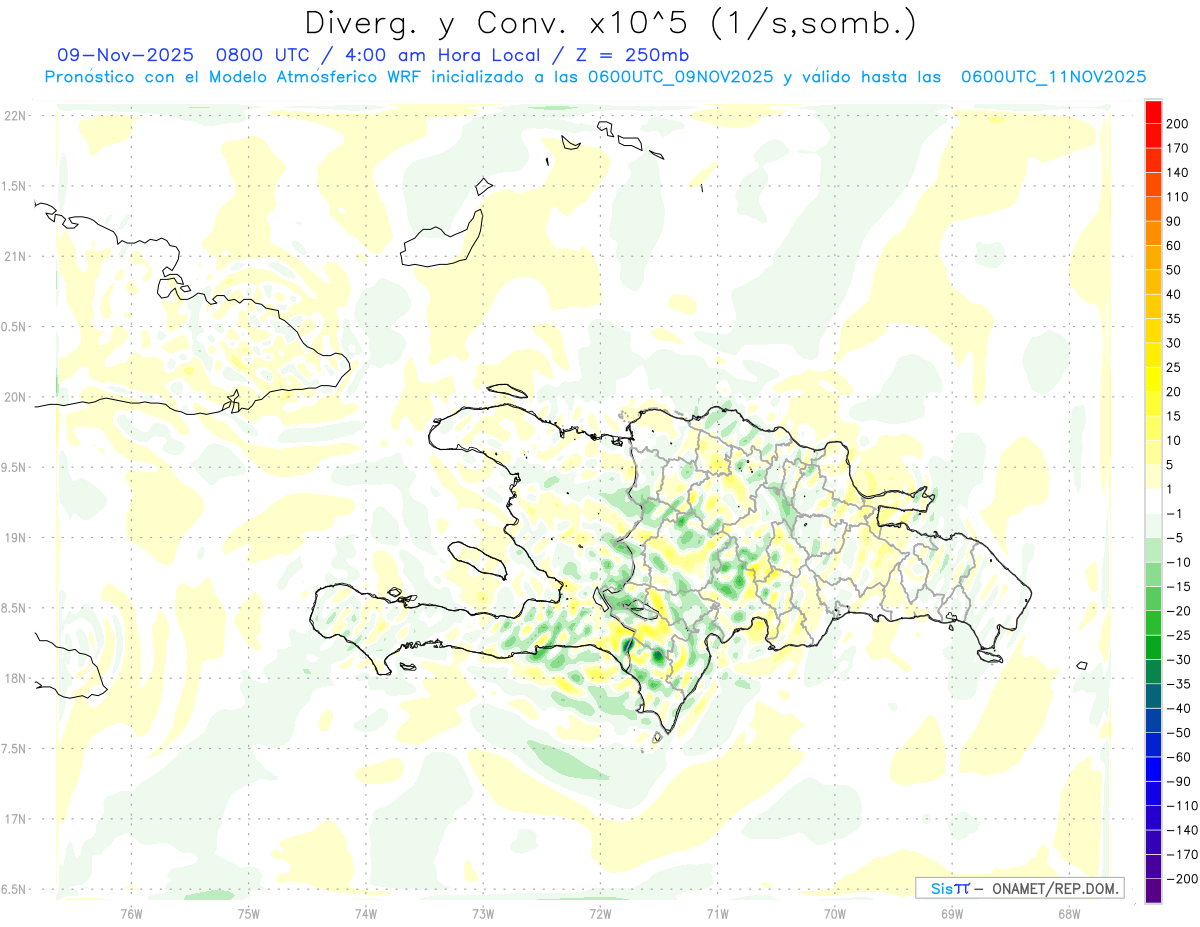The height and width of the screenshot is (927, 1200).
Task: Click the blue swatch between -50 and -60
Action: tap(1153, 744)
